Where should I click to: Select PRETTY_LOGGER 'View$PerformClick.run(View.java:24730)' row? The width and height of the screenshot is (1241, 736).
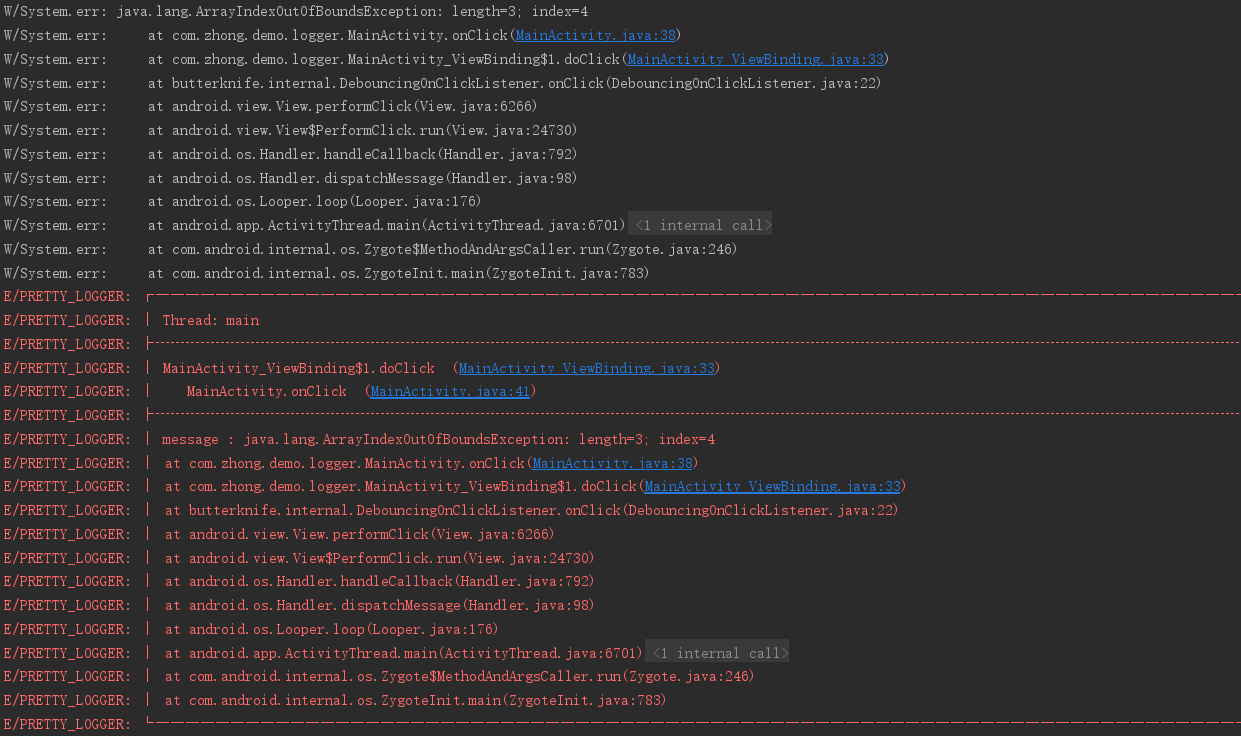click(x=299, y=558)
